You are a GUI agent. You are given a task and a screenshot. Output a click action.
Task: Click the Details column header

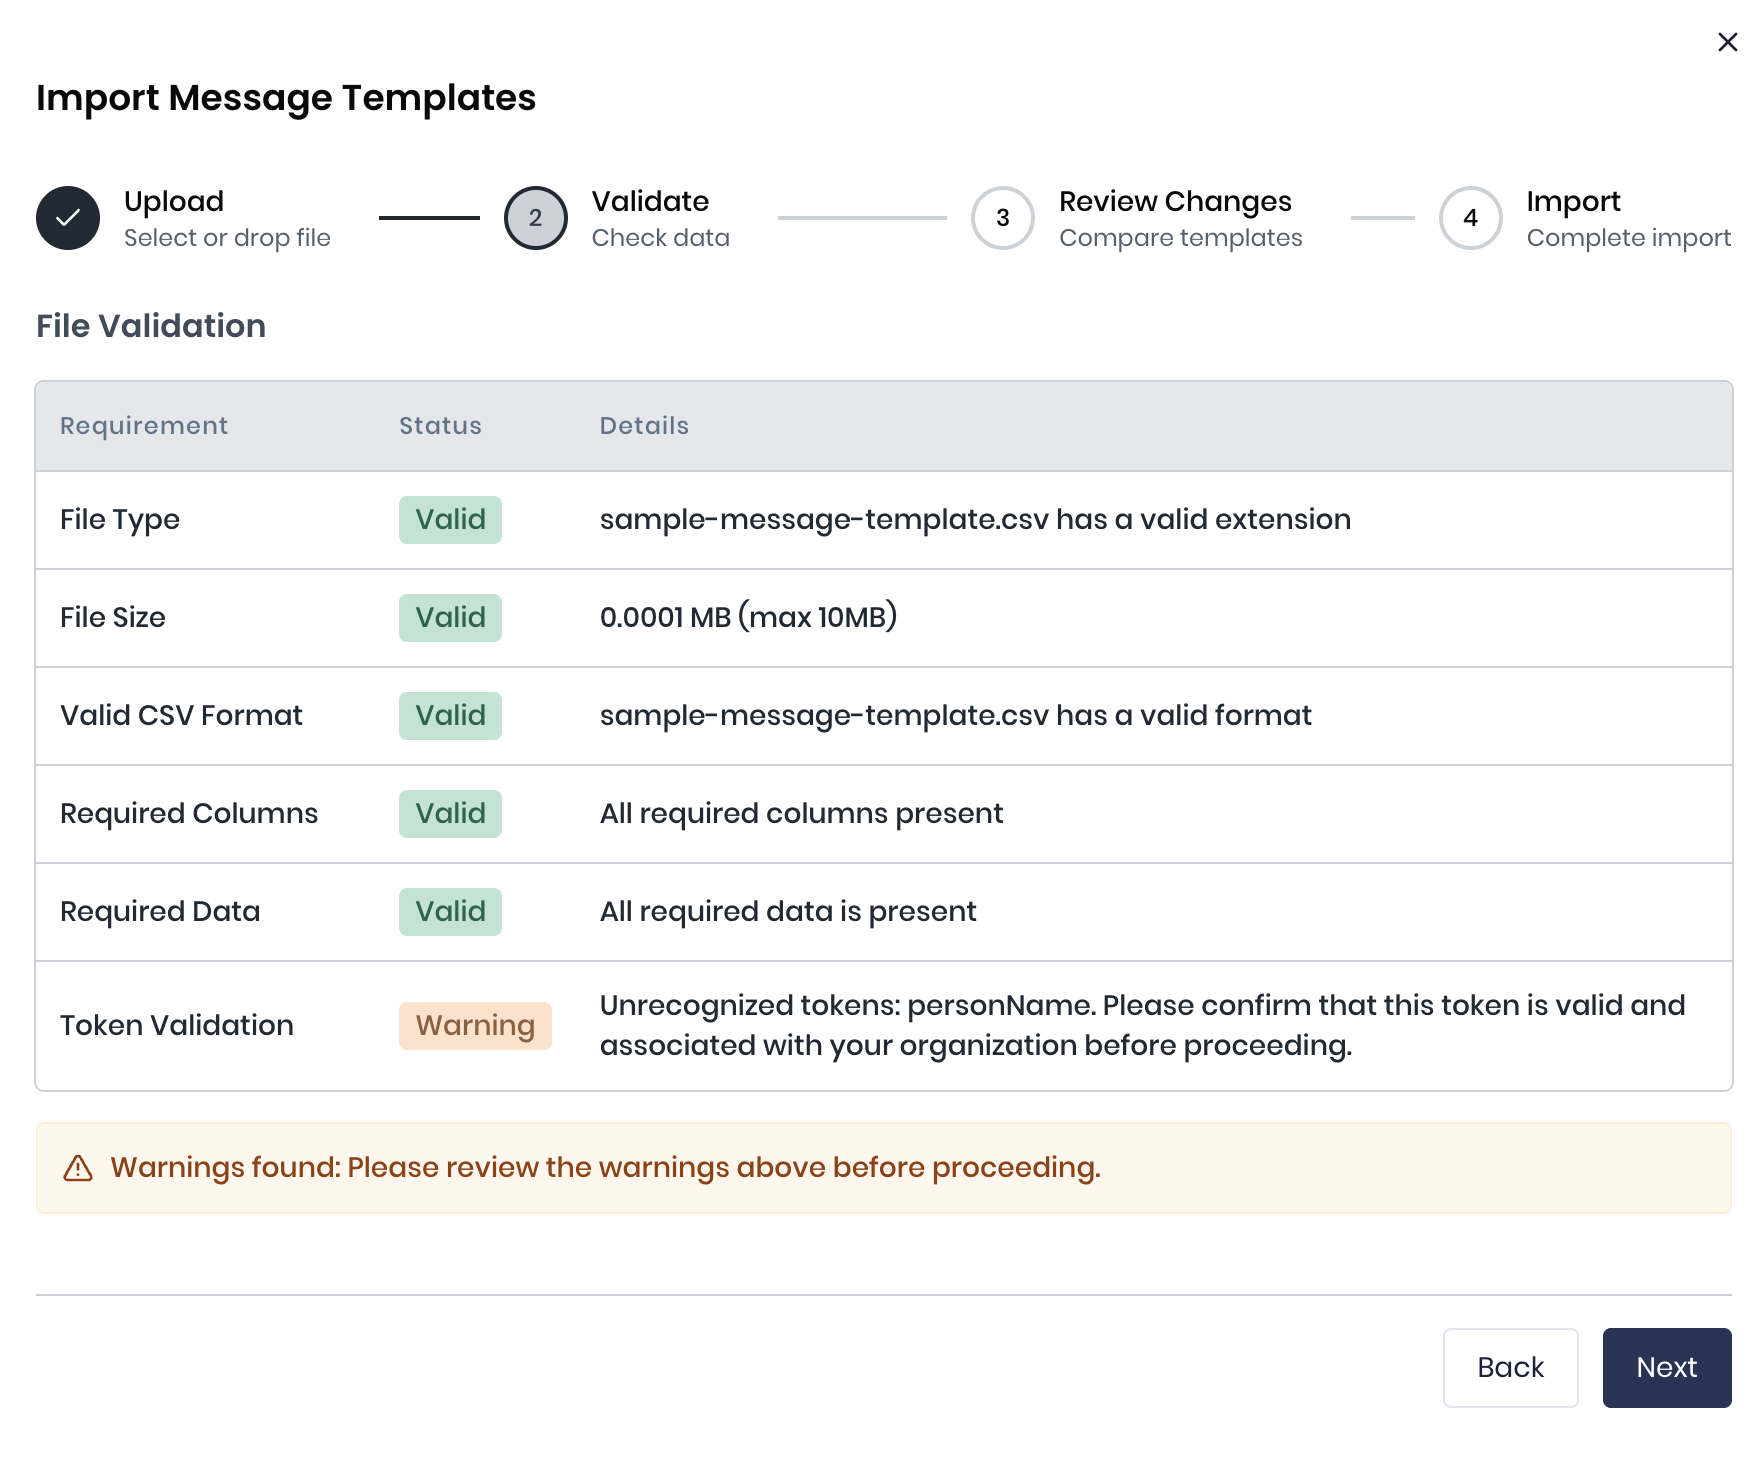[644, 426]
